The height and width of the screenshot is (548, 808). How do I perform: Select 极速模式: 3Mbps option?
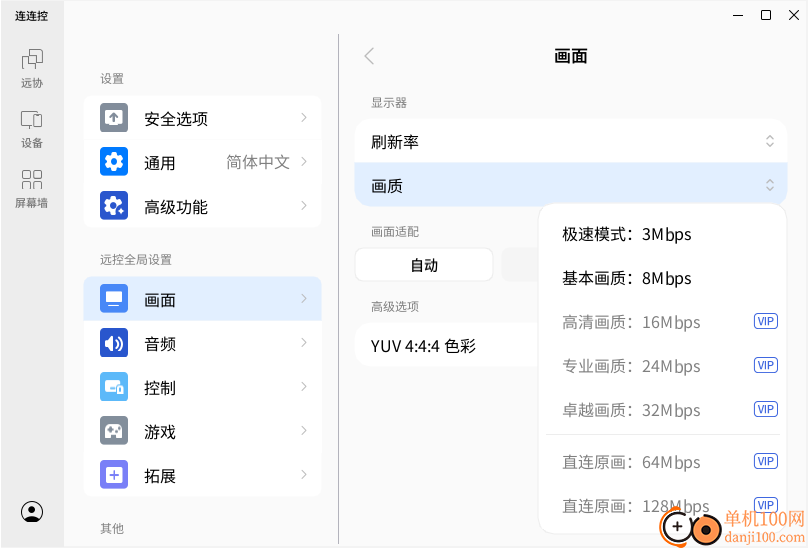click(x=663, y=235)
